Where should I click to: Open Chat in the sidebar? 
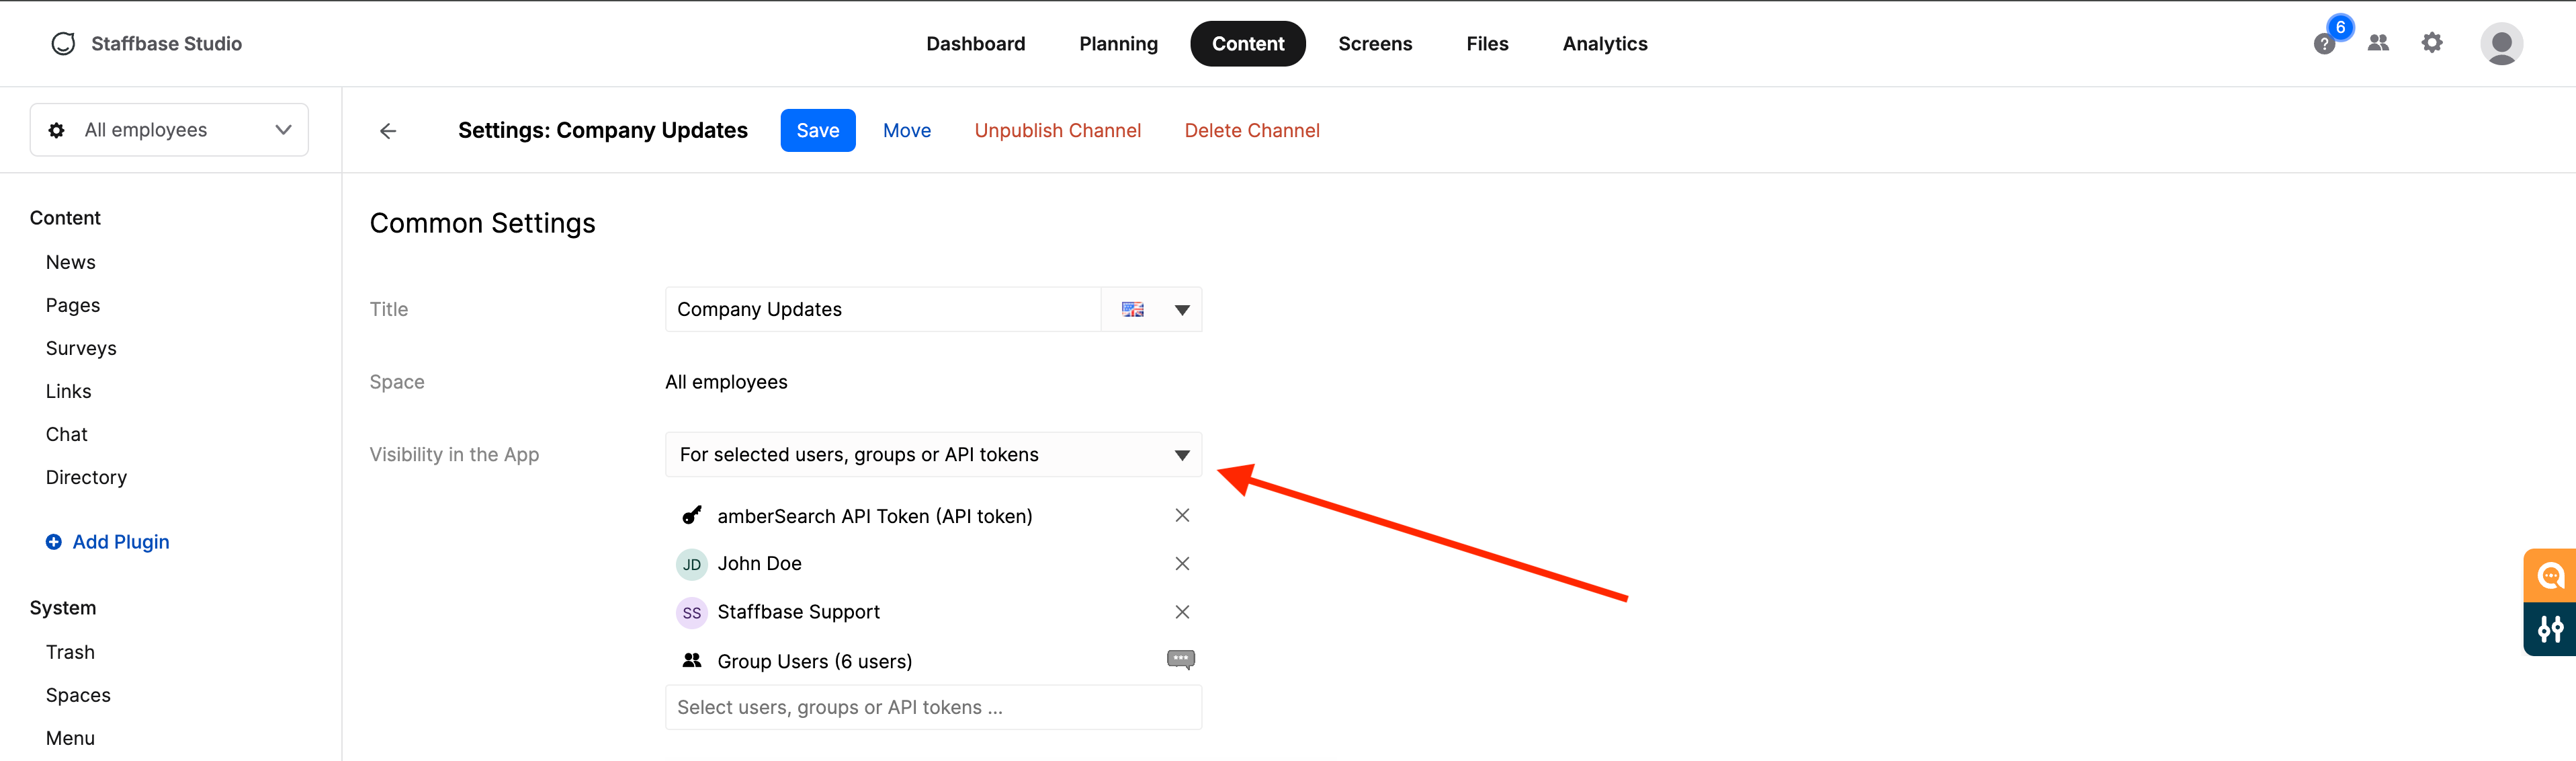[x=66, y=434]
